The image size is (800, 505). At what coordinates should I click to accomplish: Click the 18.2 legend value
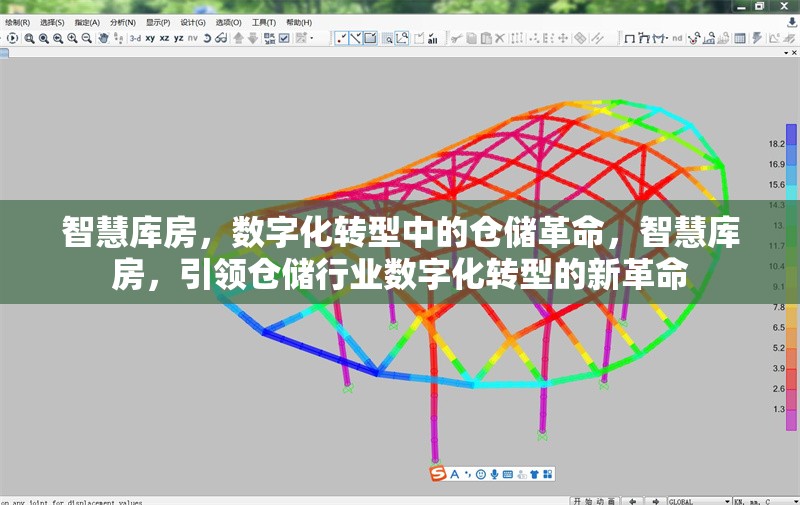coord(777,144)
